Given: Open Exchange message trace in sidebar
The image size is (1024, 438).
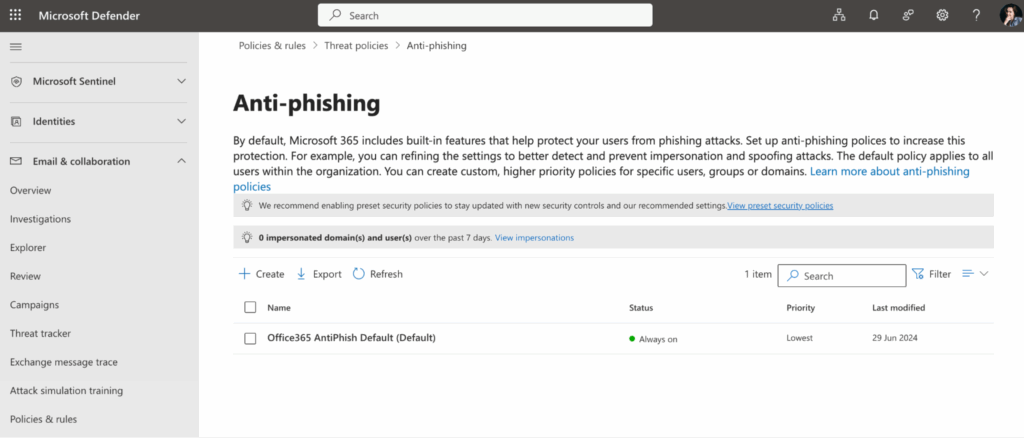Looking at the screenshot, I should pyautogui.click(x=64, y=362).
